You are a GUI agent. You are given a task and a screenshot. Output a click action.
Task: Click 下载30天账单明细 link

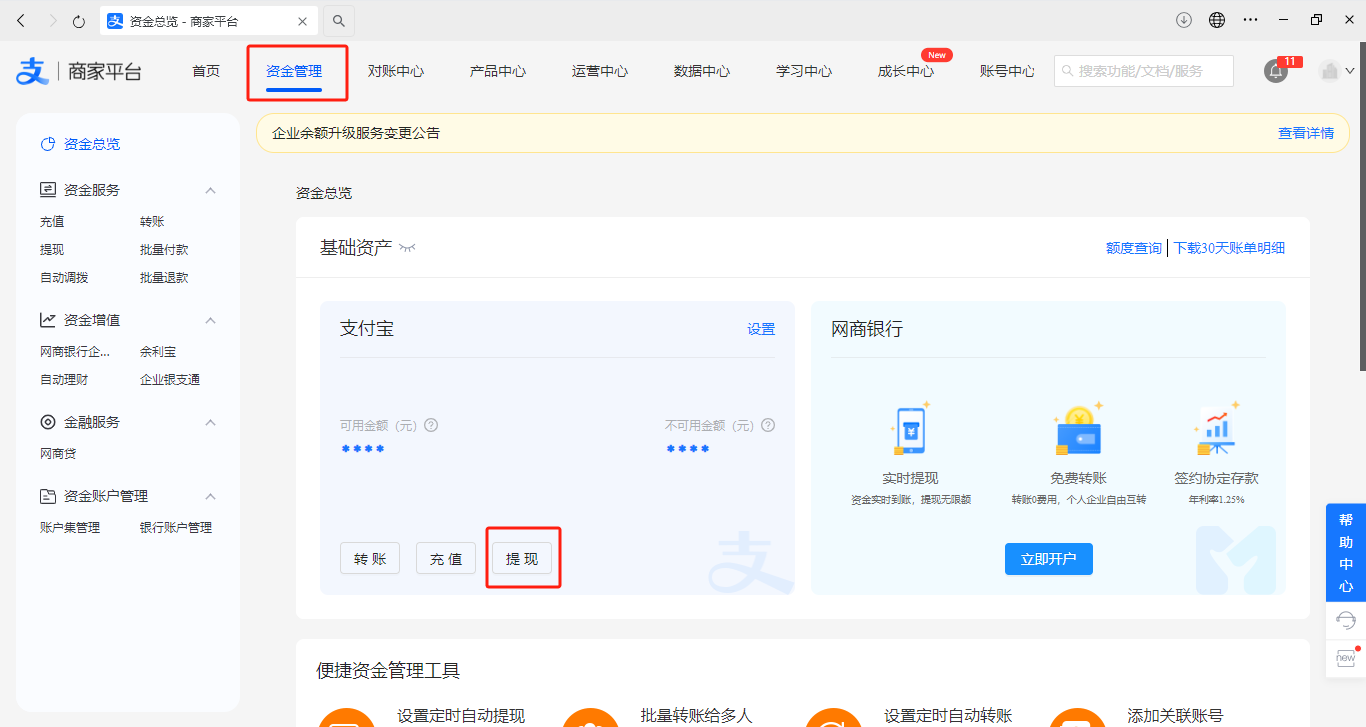point(1229,248)
